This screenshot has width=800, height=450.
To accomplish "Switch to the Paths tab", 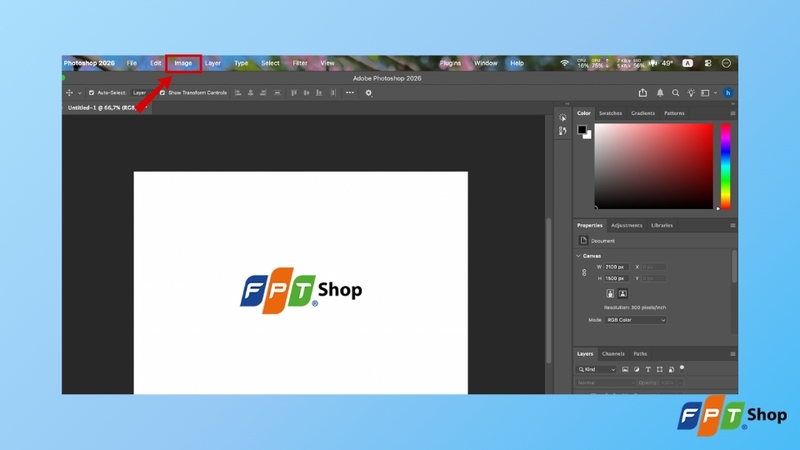I will point(640,354).
